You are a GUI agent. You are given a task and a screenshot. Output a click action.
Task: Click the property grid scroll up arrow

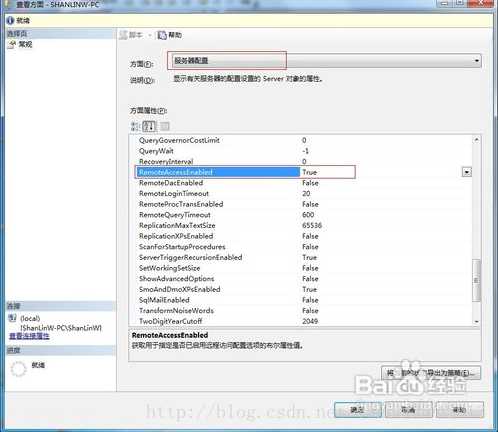coord(477,140)
